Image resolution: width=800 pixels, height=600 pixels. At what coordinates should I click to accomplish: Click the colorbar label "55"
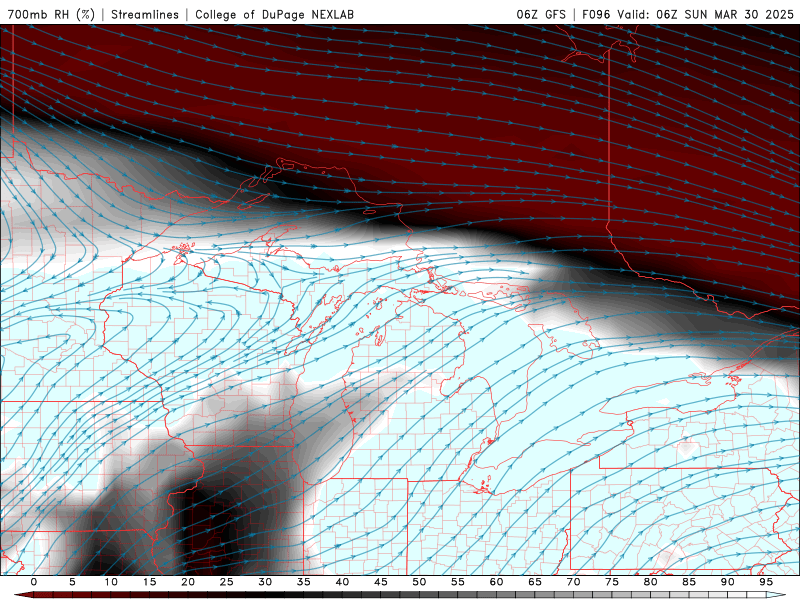click(x=458, y=582)
